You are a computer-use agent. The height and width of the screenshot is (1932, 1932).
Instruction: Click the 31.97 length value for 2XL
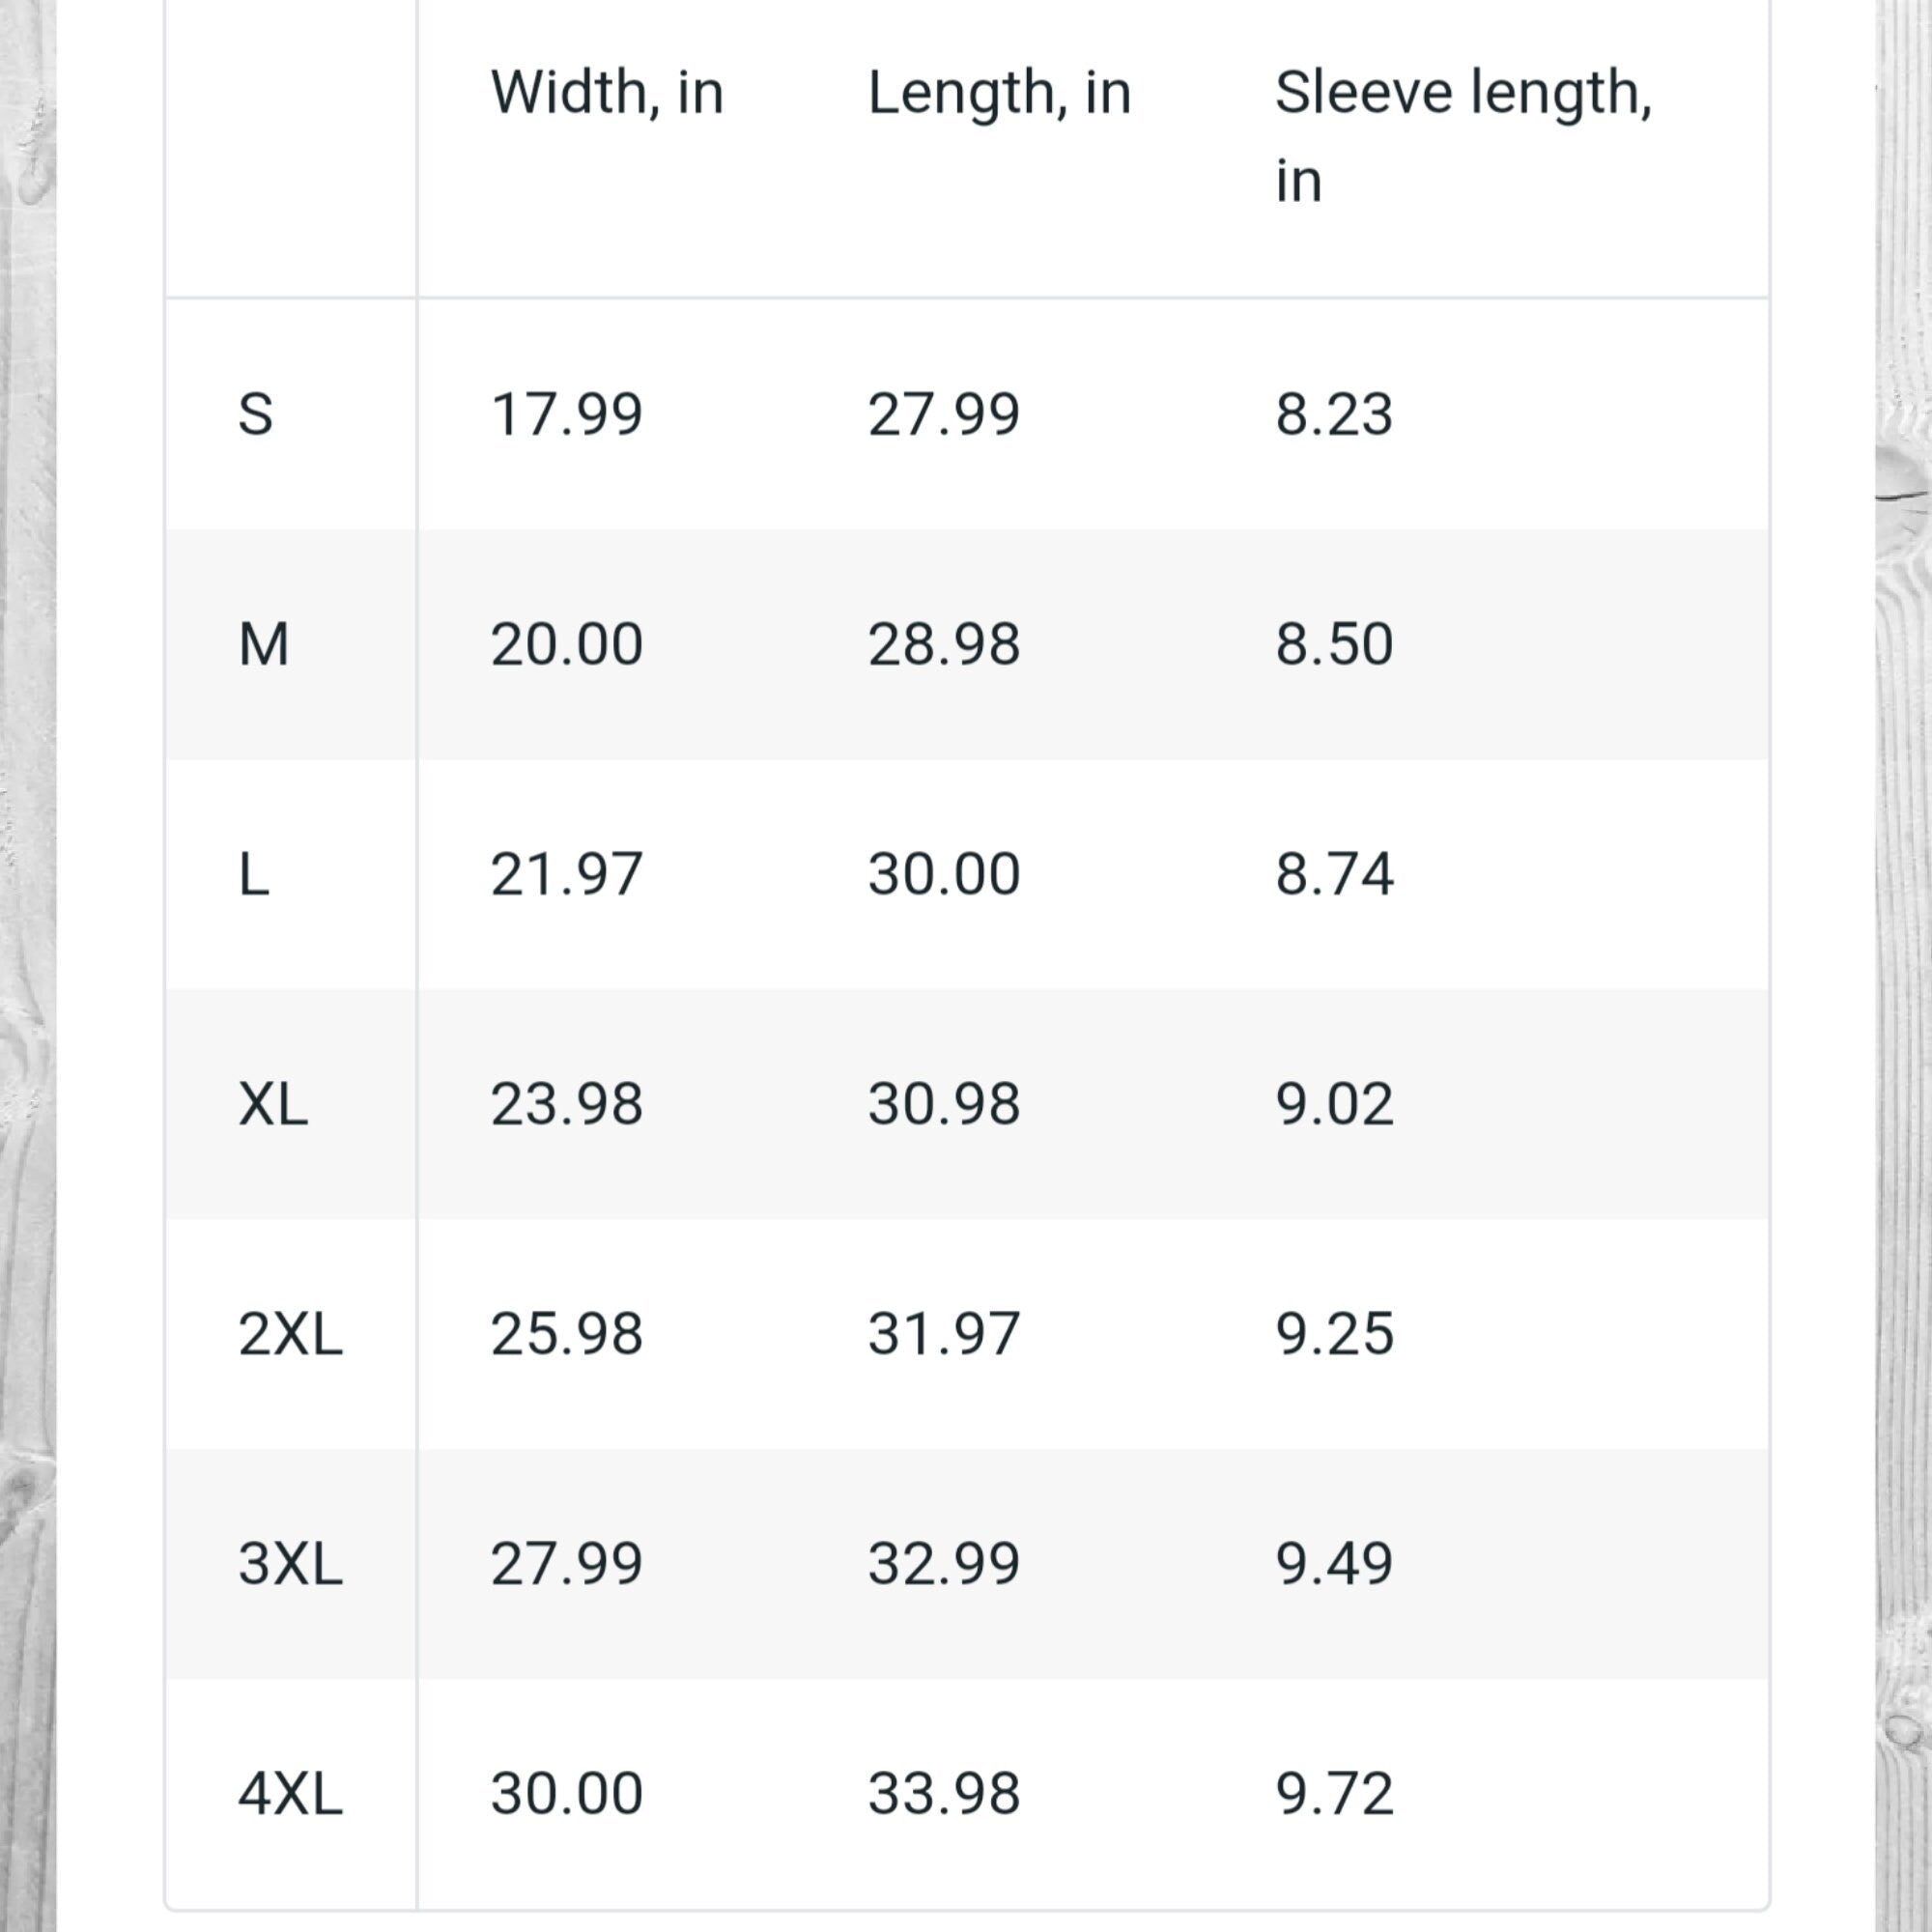pyautogui.click(x=944, y=1333)
